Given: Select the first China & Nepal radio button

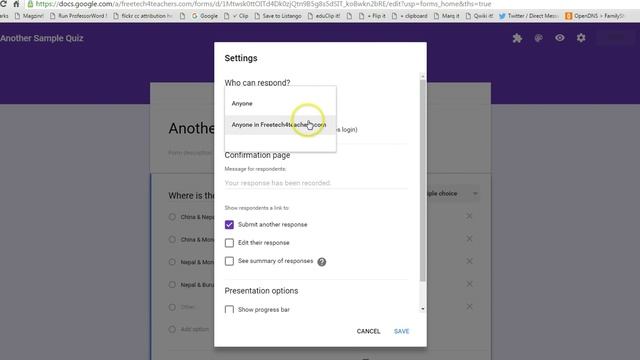Looking at the screenshot, I should point(172,217).
